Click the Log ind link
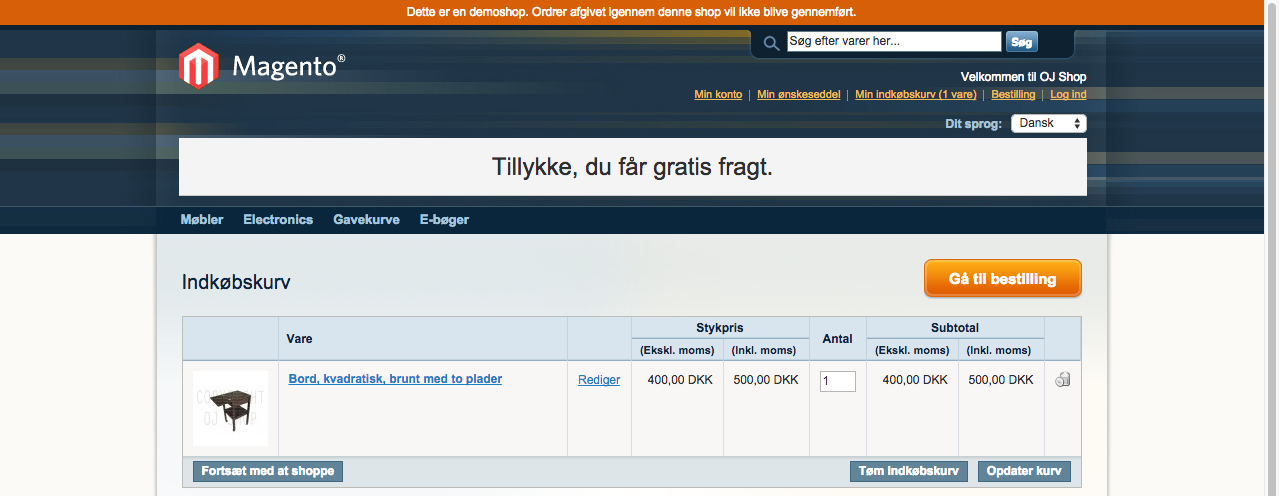The width and height of the screenshot is (1279, 496). [x=1068, y=95]
